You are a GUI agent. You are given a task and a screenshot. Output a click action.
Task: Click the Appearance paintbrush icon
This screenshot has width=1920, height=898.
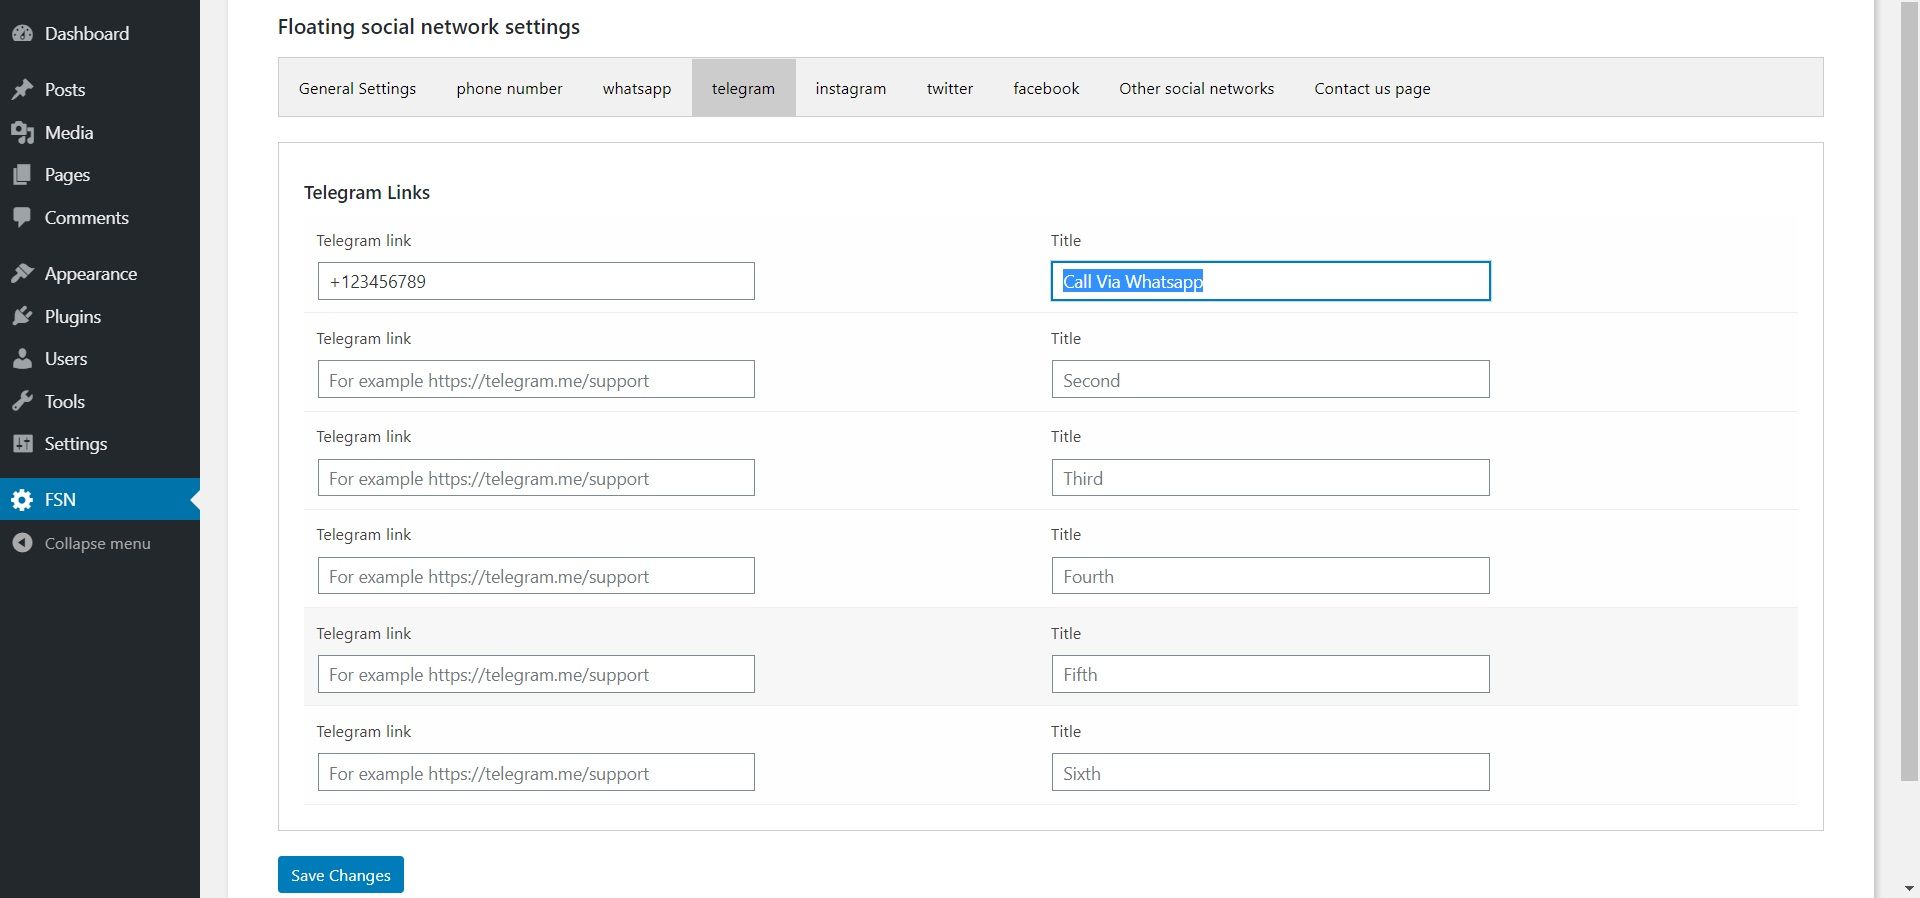pyautogui.click(x=22, y=274)
